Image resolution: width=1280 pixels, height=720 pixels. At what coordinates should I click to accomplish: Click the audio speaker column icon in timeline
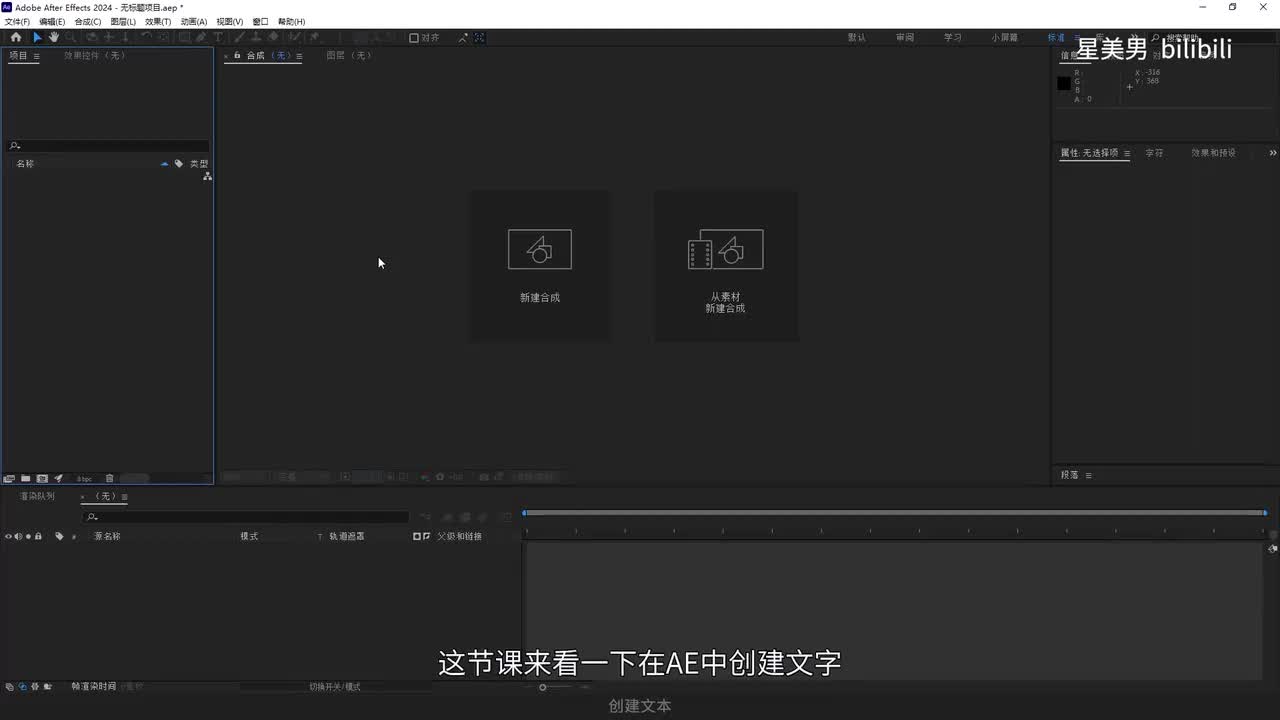tap(18, 536)
